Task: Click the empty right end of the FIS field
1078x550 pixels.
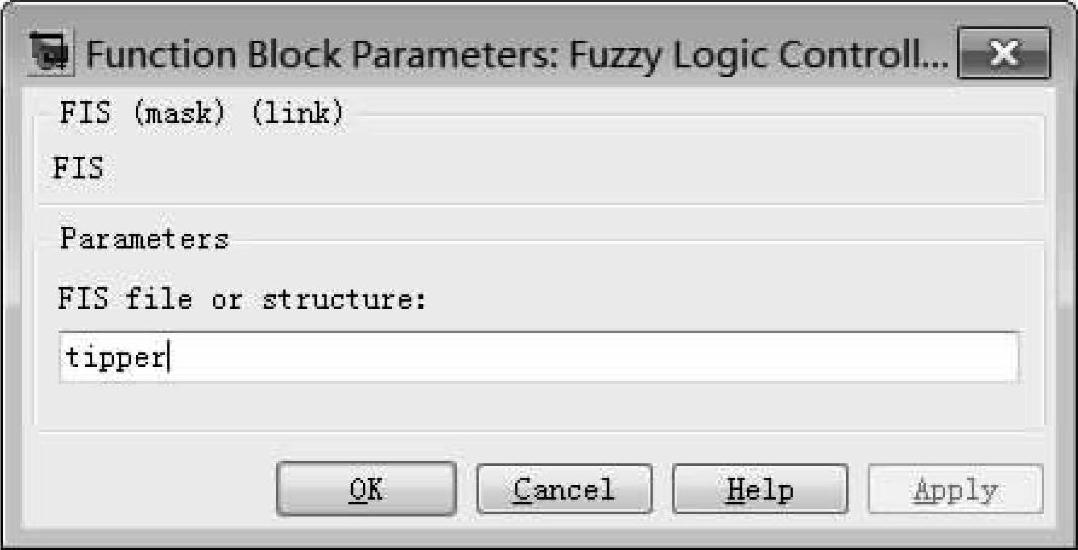Action: 900,357
